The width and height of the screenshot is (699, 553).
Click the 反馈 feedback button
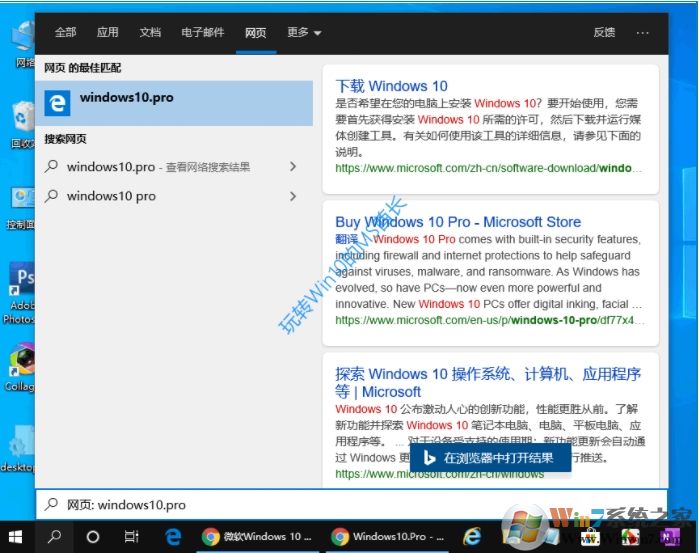(604, 33)
